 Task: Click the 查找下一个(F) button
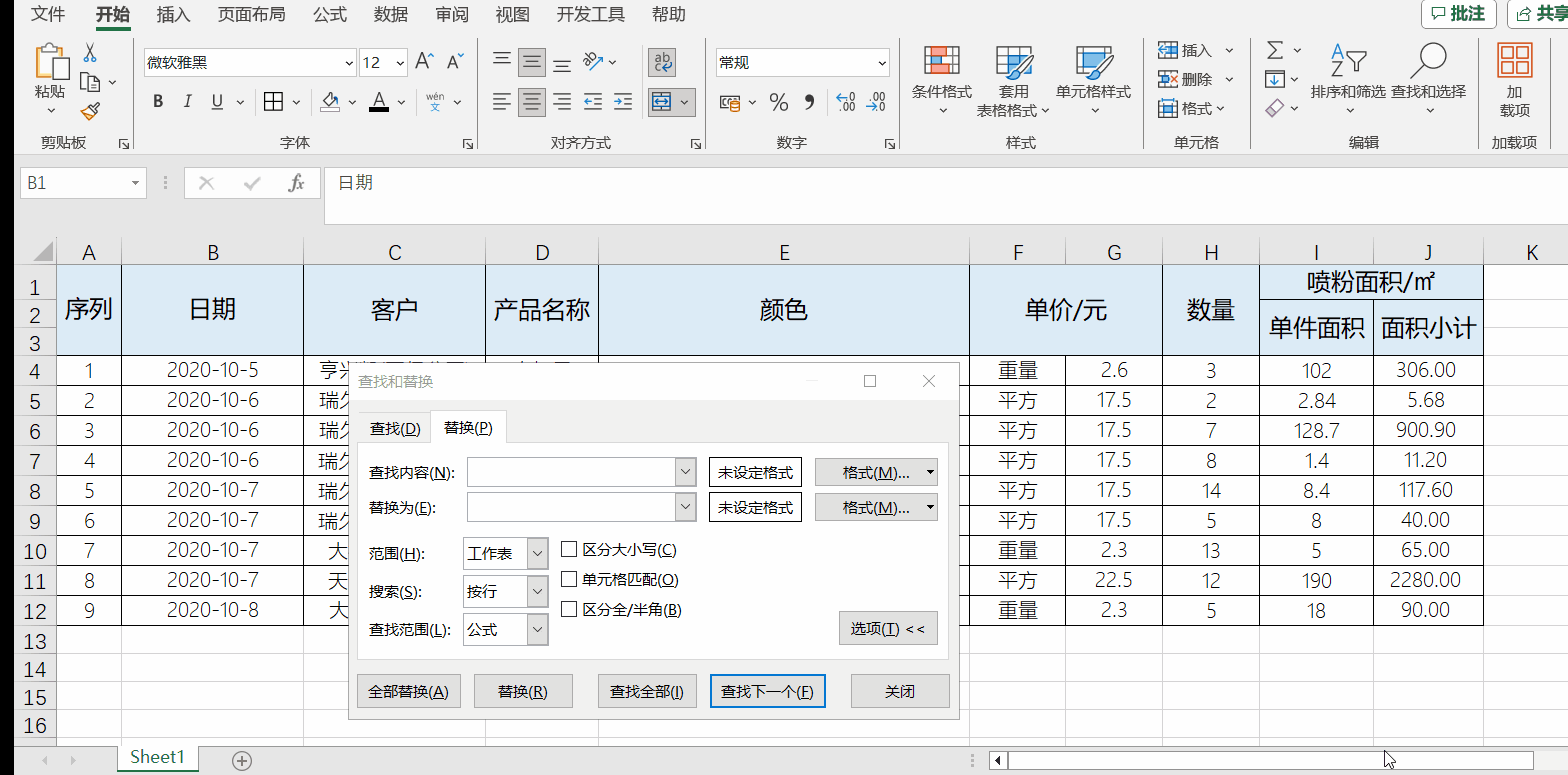point(768,691)
